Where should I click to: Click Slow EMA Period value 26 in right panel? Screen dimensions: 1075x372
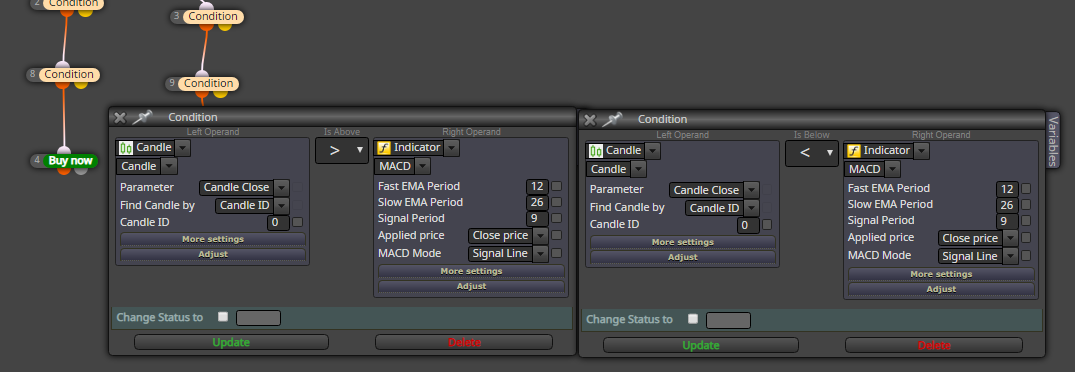(1007, 205)
